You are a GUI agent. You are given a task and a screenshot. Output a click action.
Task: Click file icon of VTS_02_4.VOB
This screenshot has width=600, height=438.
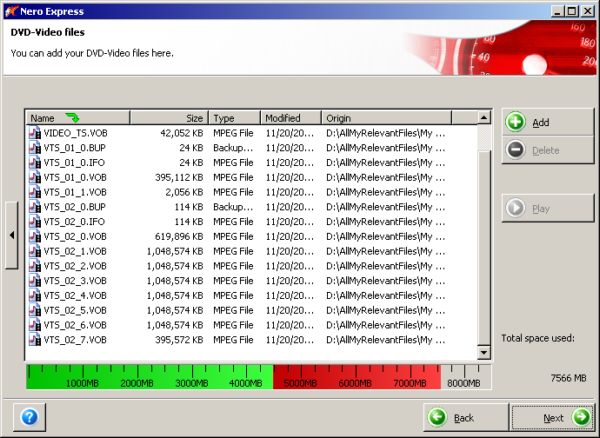click(x=35, y=296)
